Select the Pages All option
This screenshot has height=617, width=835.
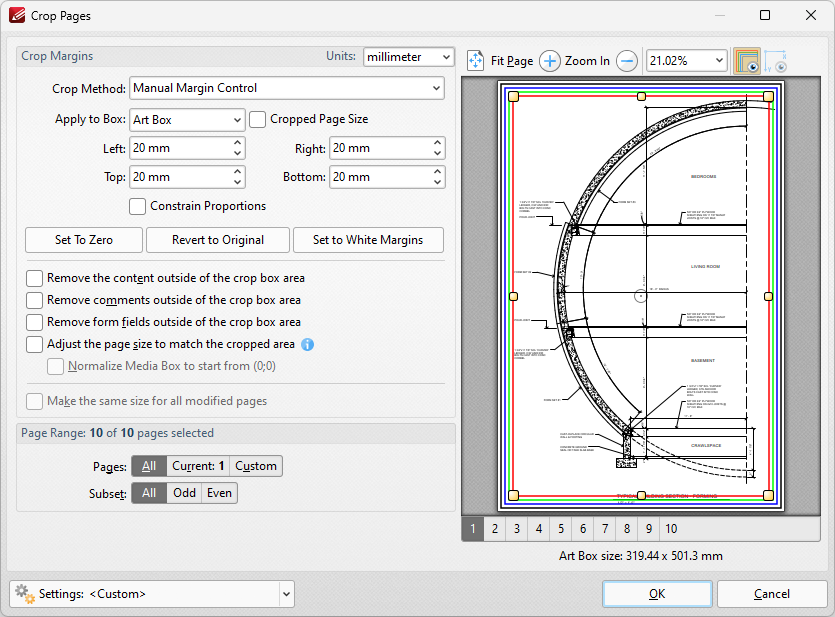pyautogui.click(x=149, y=466)
